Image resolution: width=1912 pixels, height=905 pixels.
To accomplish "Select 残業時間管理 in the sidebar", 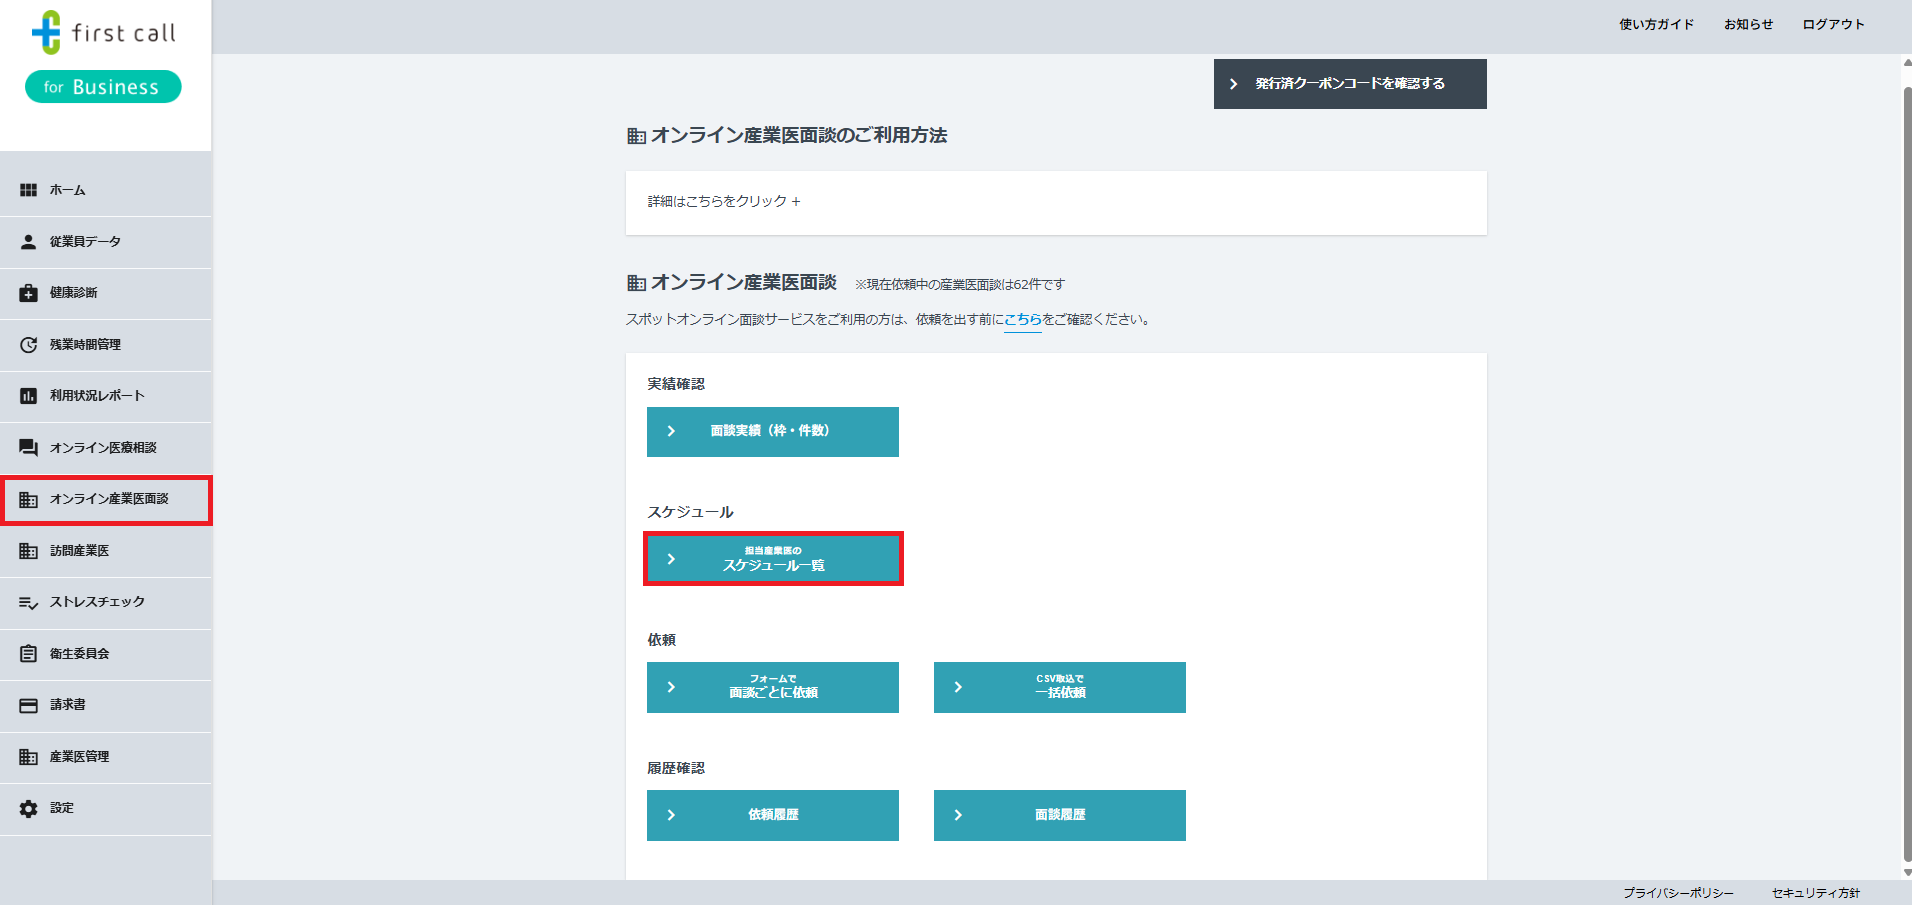I will [106, 345].
